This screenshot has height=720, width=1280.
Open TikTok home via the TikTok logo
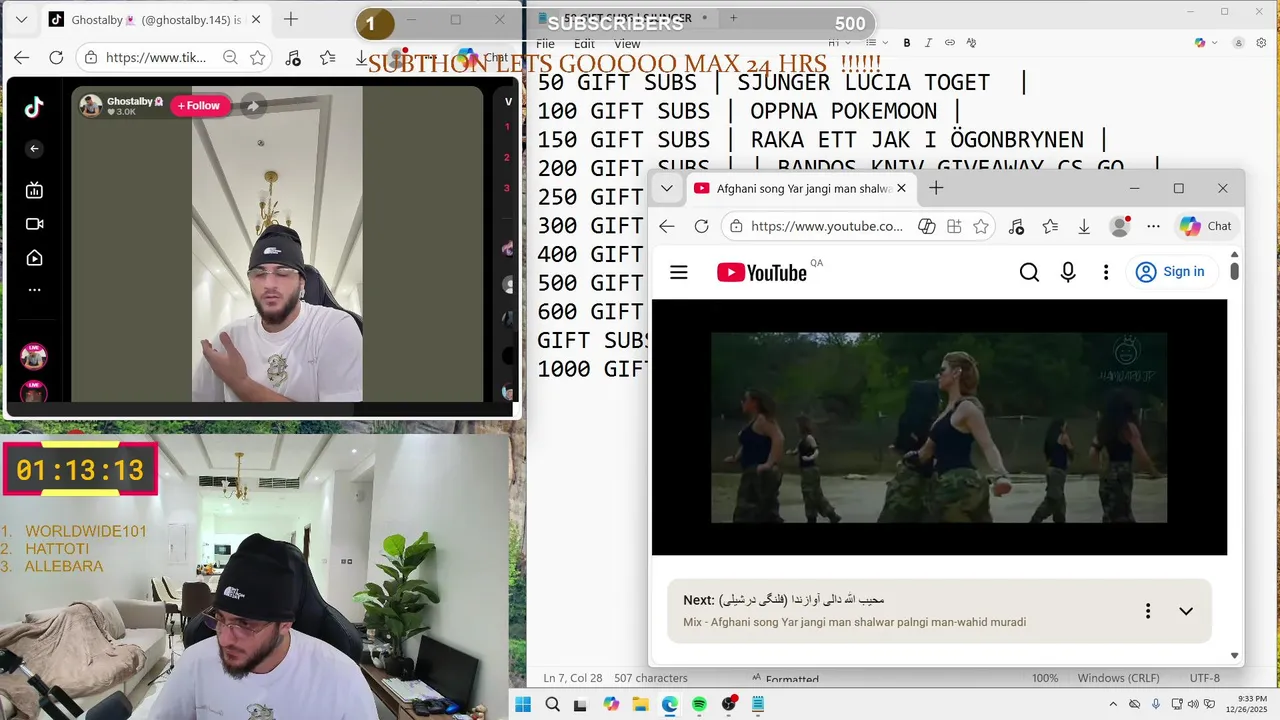(x=34, y=107)
